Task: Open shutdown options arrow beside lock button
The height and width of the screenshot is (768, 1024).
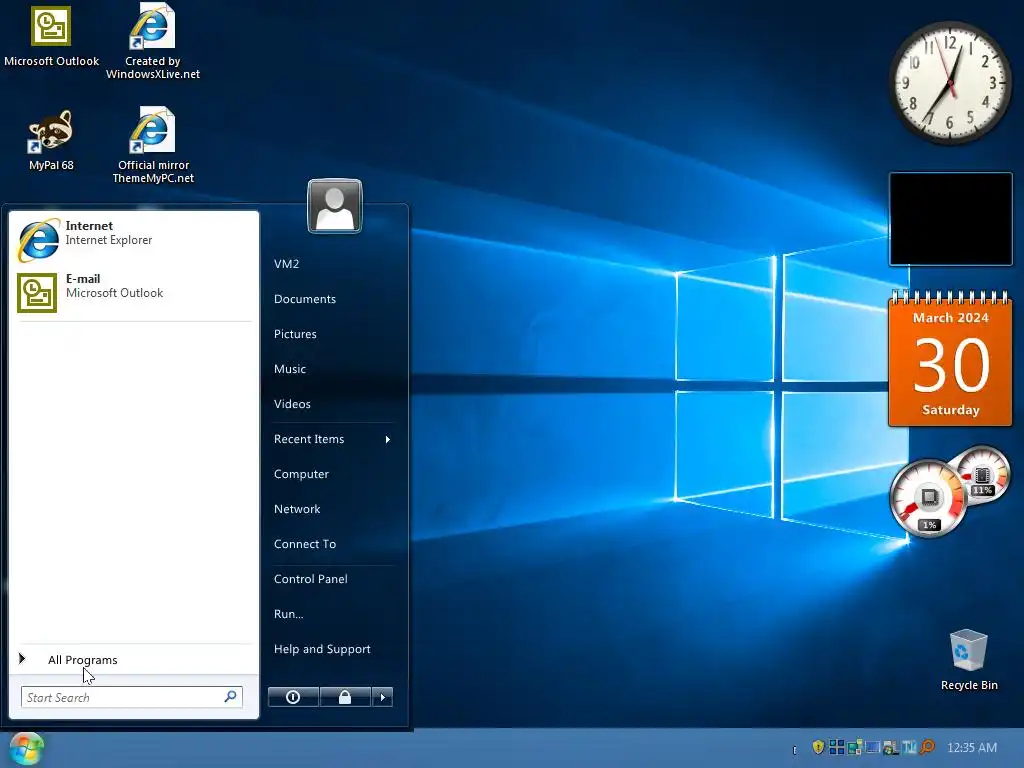Action: tap(383, 697)
